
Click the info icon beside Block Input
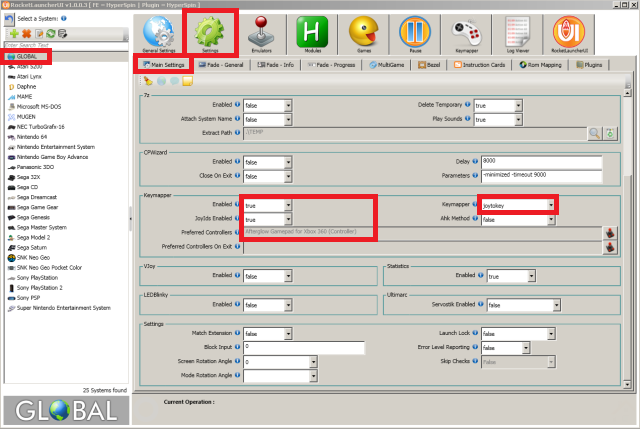click(x=237, y=347)
